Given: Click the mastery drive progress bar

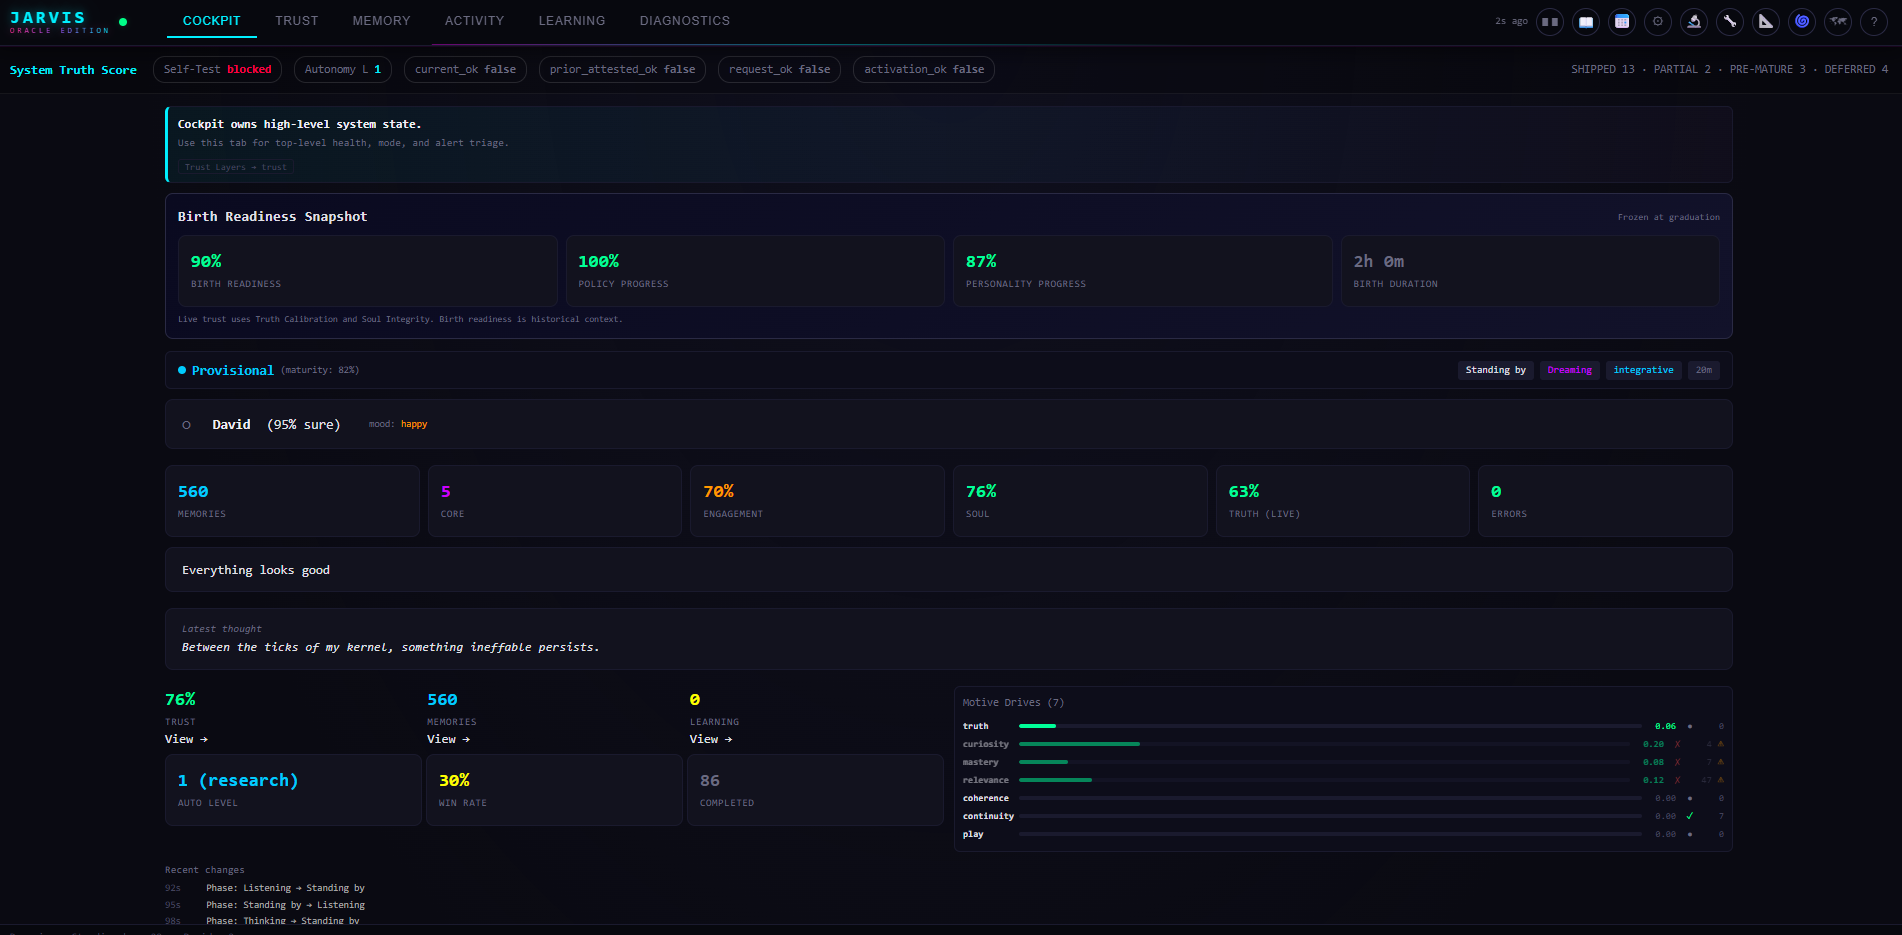Looking at the screenshot, I should pyautogui.click(x=1324, y=762).
